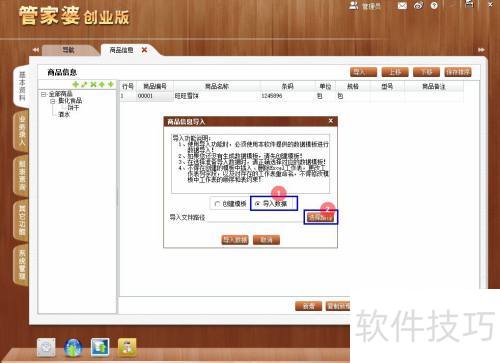
Task: Click the 导入文件路径 input field
Action: click(255, 217)
